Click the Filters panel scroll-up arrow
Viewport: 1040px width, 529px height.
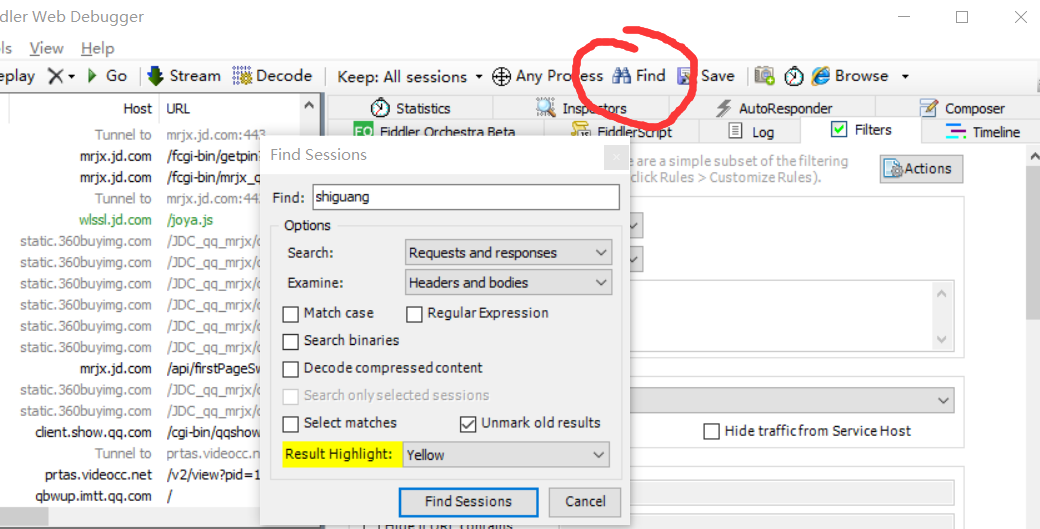pyautogui.click(x=1033, y=156)
